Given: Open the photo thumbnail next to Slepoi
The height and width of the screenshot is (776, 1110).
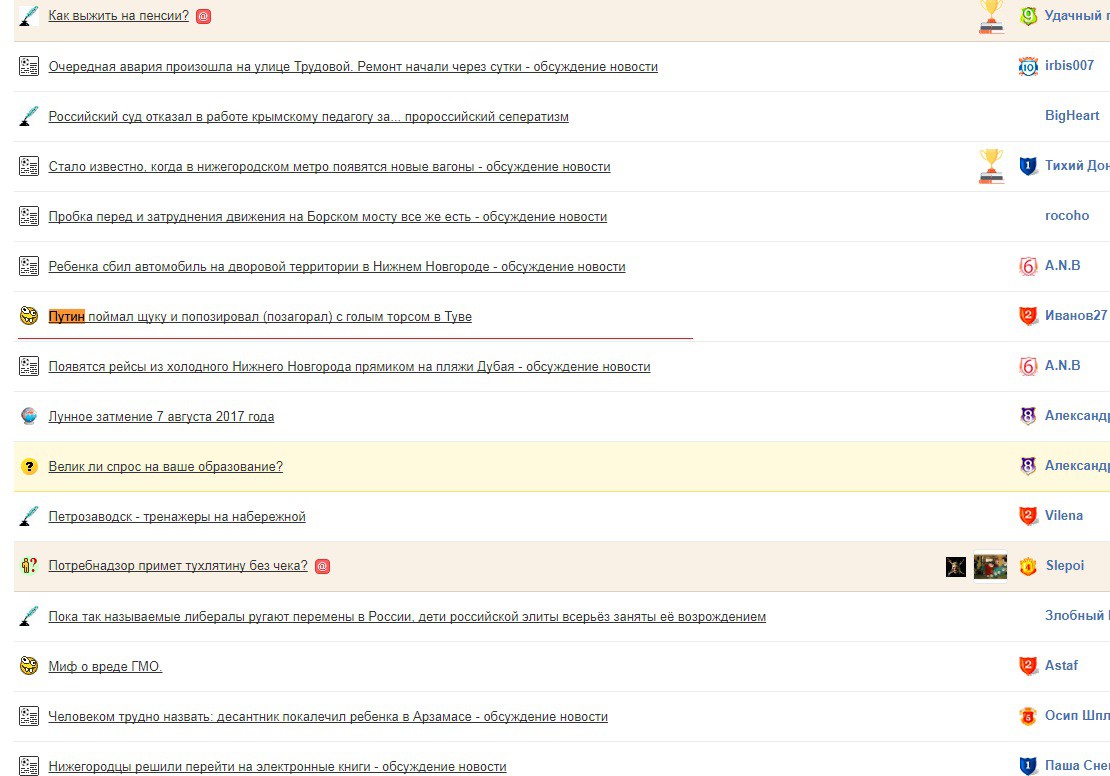Looking at the screenshot, I should [x=990, y=566].
